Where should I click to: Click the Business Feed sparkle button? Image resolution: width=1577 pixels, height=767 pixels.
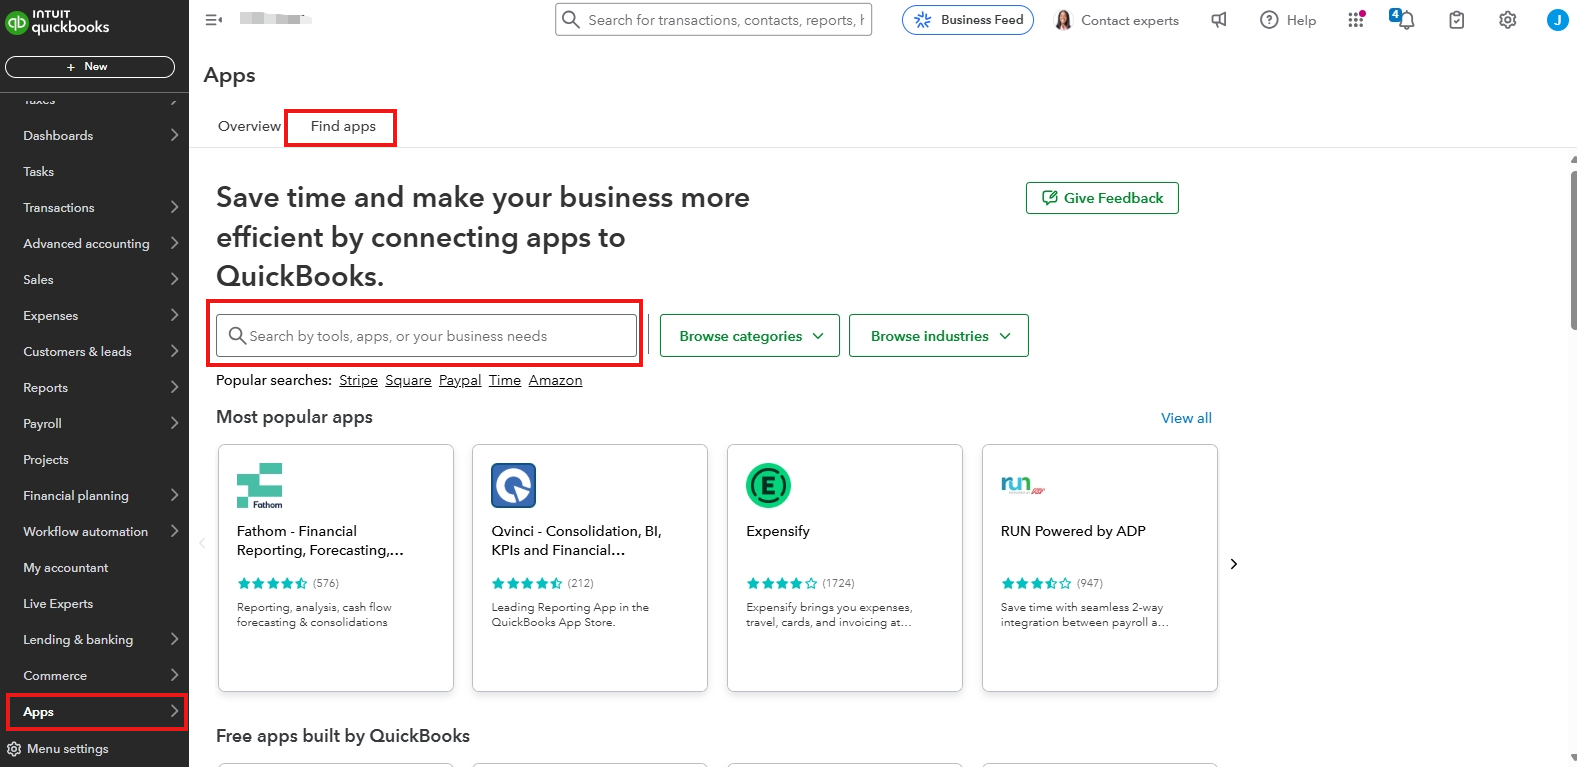[x=968, y=20]
